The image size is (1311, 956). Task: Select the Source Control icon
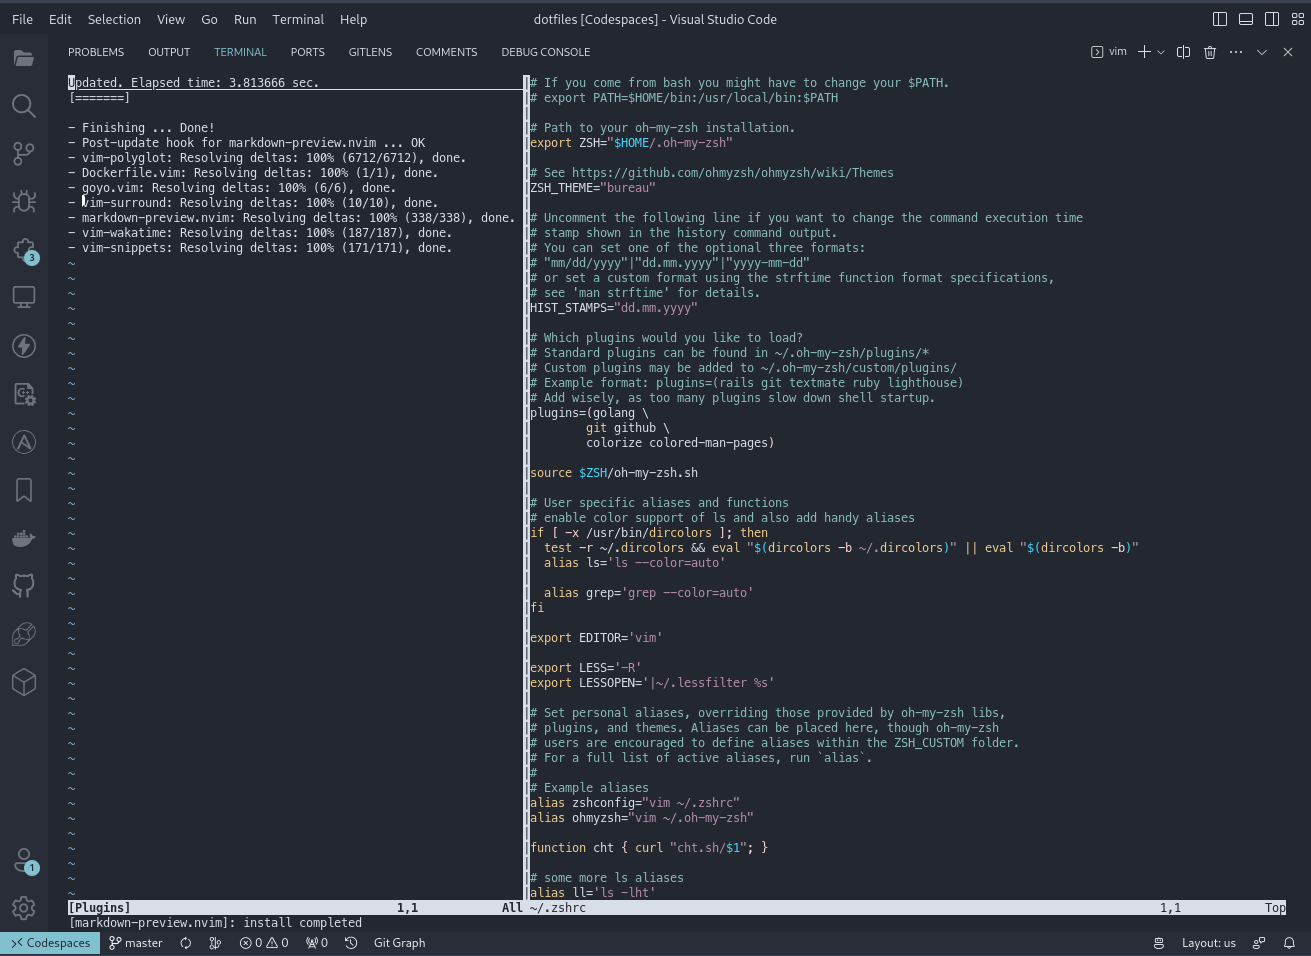click(x=24, y=154)
